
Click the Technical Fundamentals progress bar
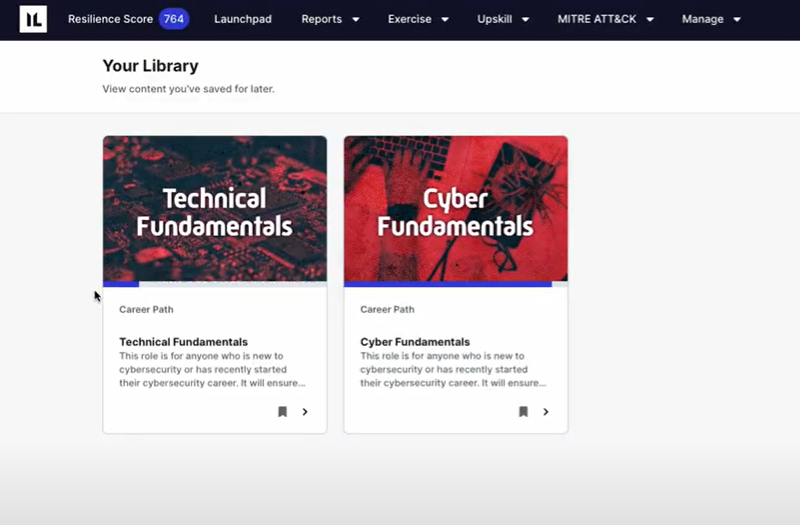tap(215, 284)
